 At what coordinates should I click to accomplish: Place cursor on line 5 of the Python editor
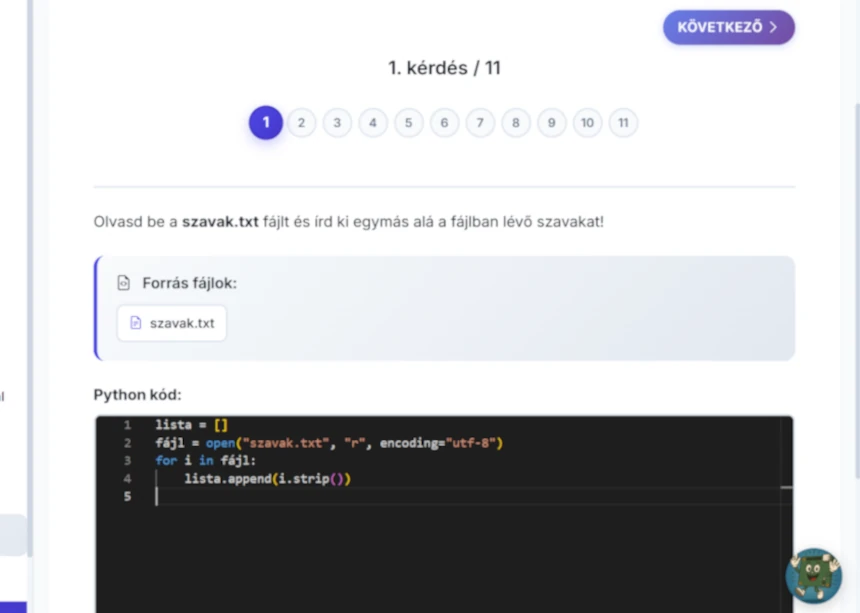point(157,496)
